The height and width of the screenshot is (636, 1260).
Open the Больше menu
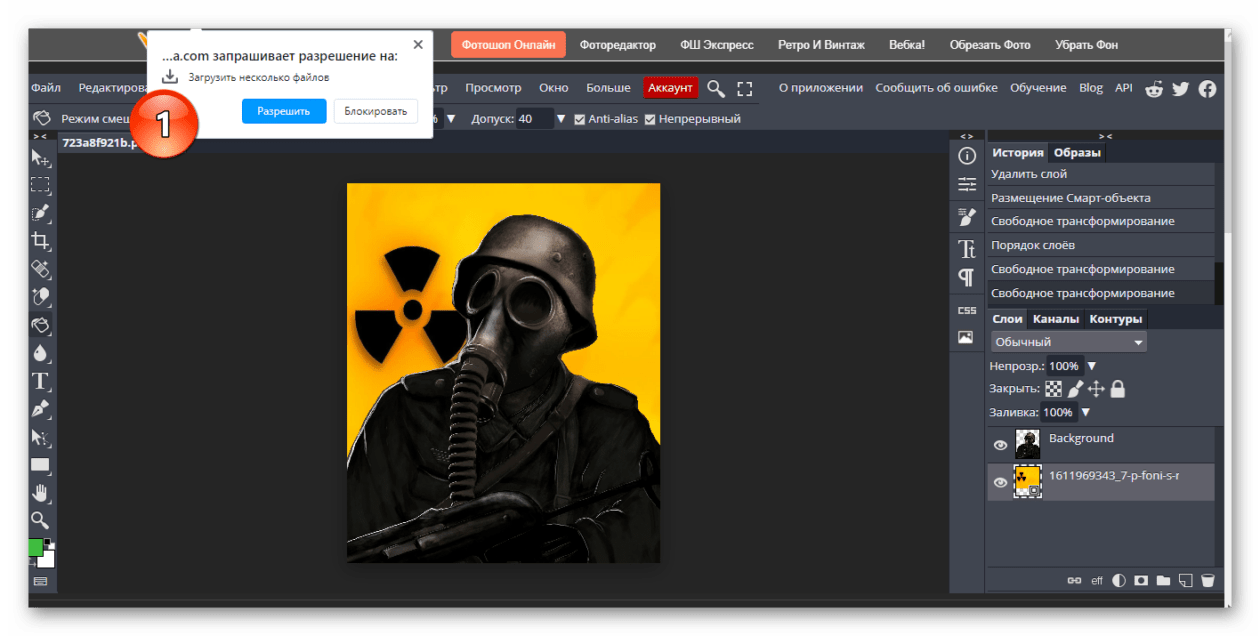[608, 88]
